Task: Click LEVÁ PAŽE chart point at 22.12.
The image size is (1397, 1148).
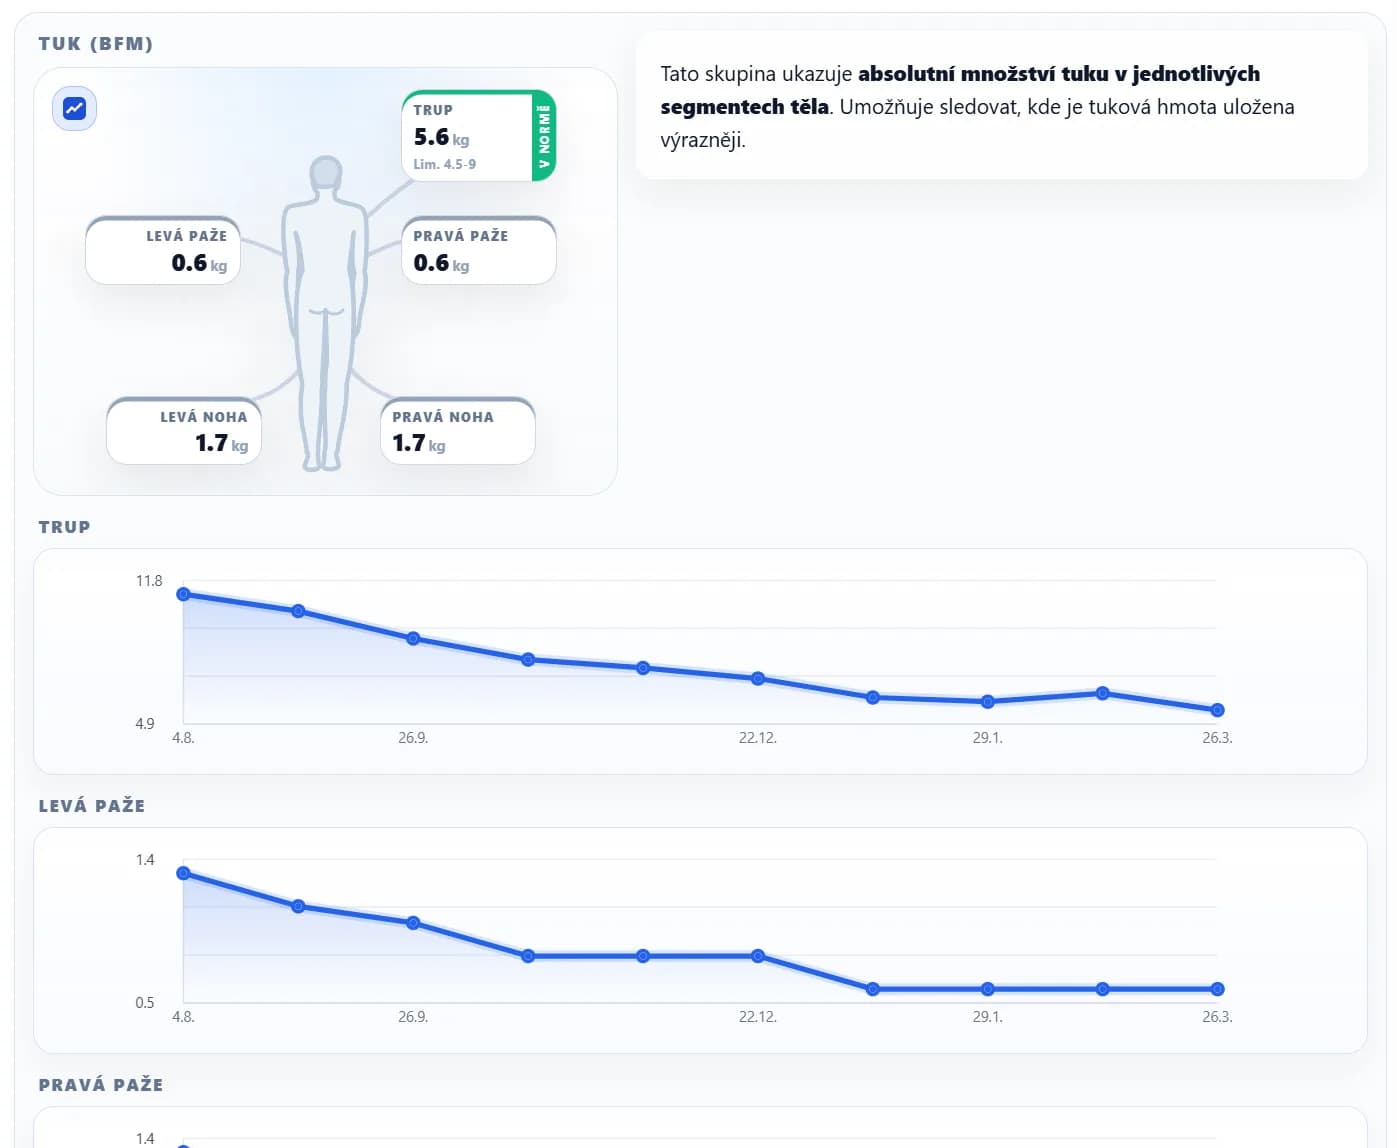Action: [x=758, y=956]
